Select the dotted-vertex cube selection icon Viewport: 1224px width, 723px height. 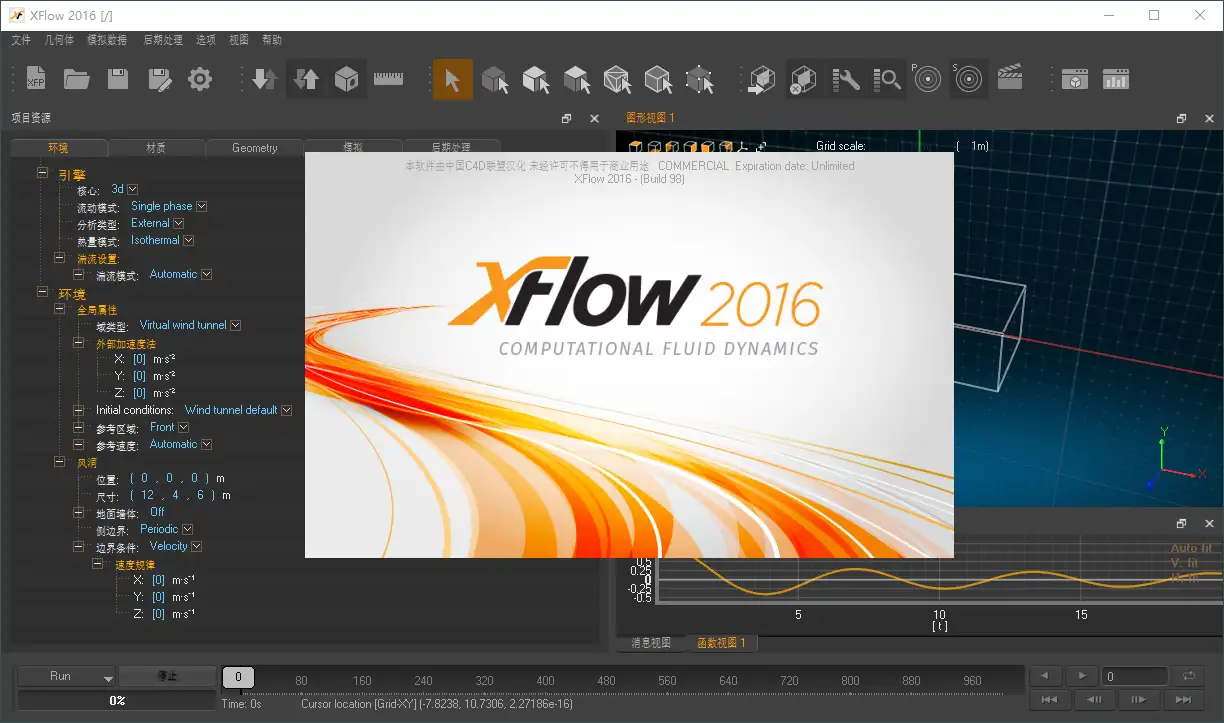point(699,79)
